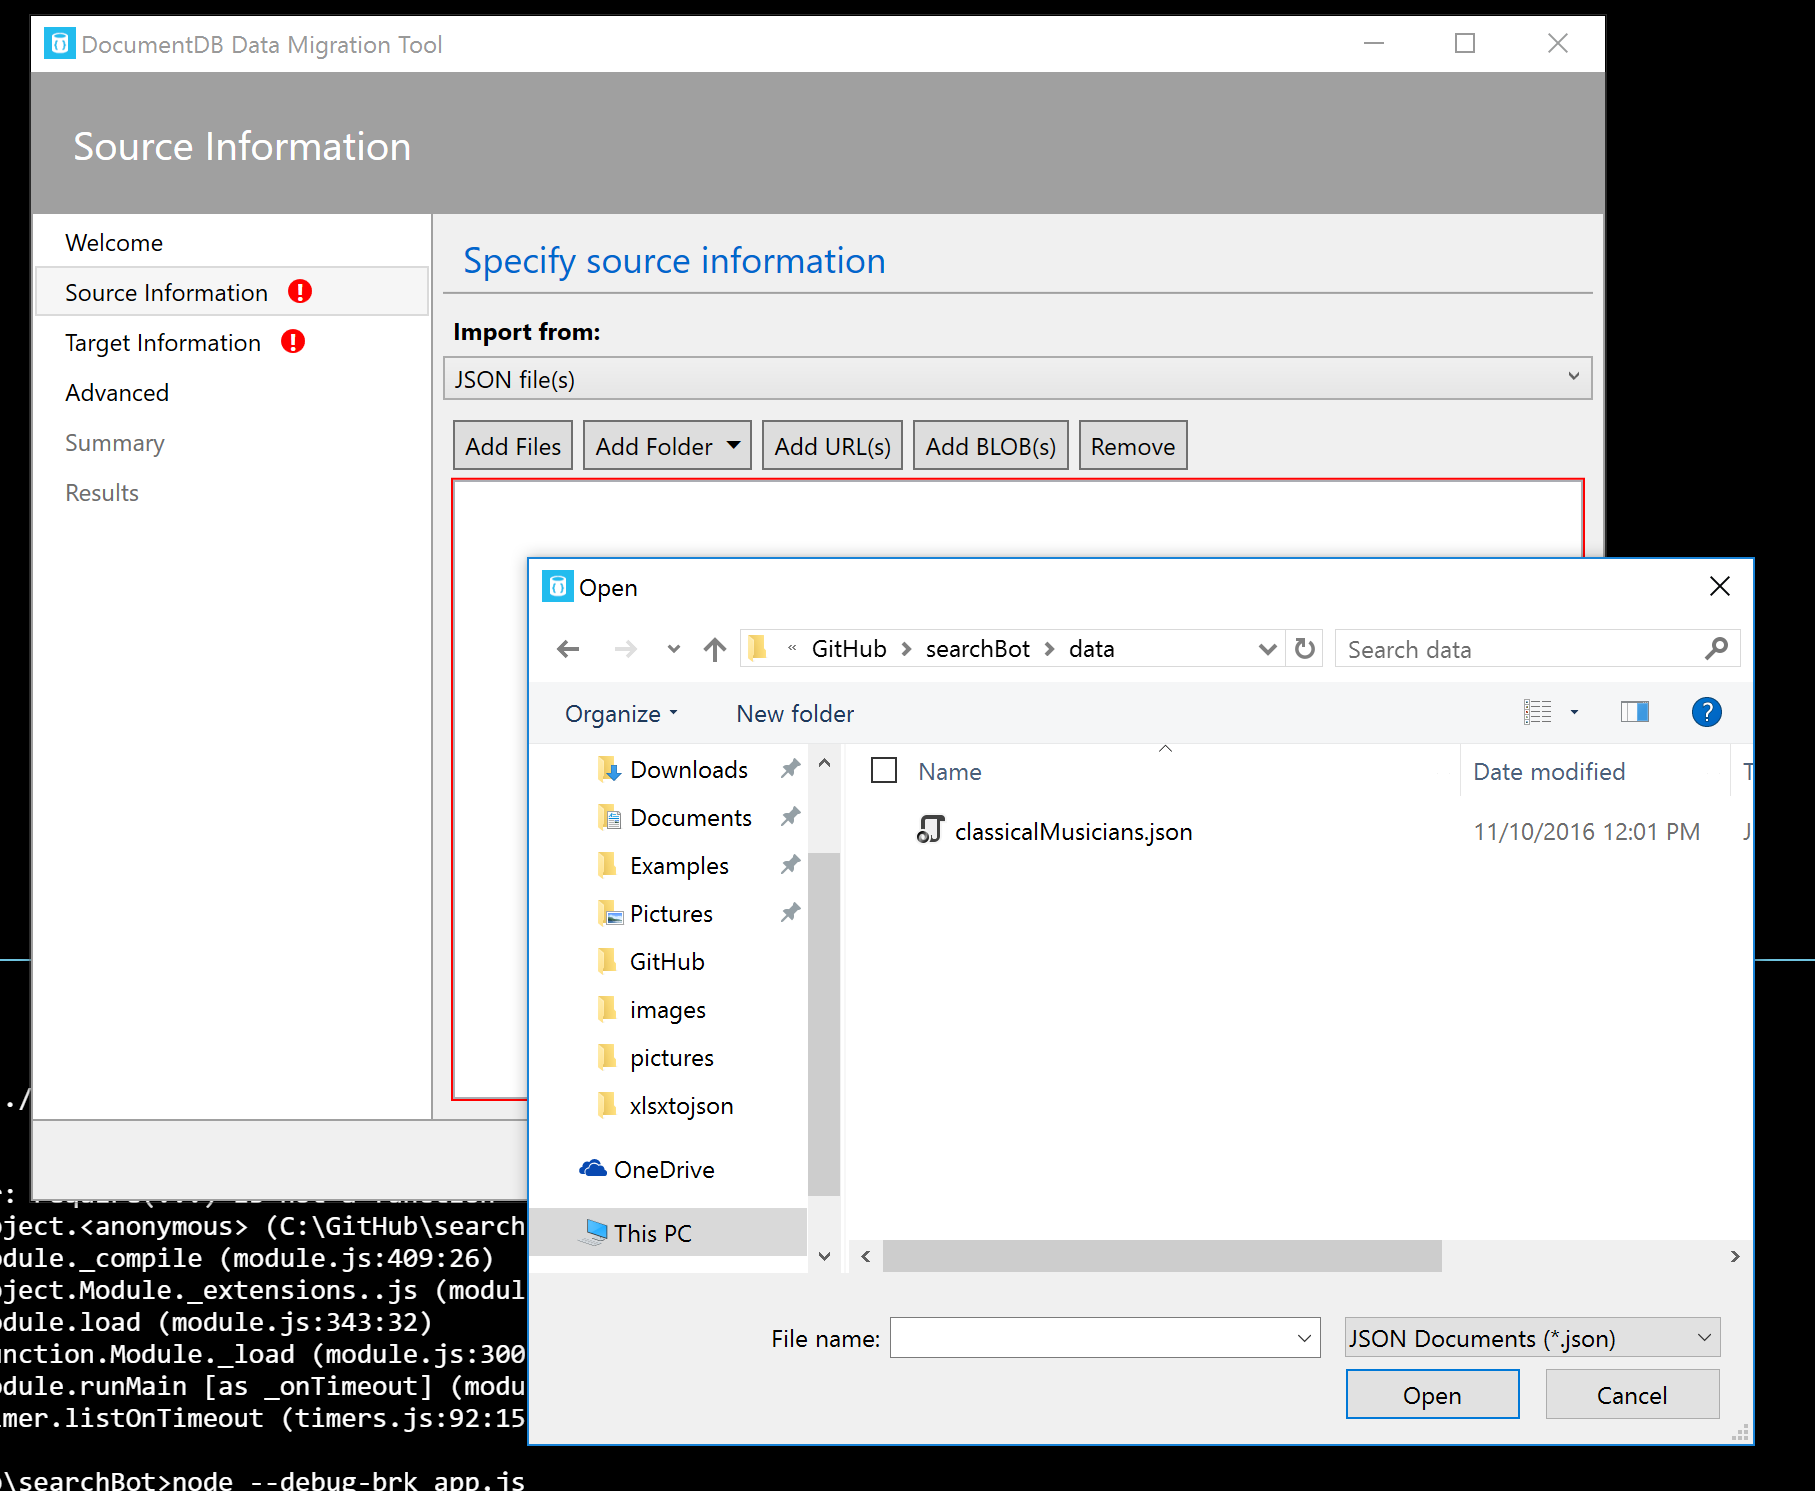Image resolution: width=1815 pixels, height=1491 pixels.
Task: Open Documents in navigation pane
Action: pyautogui.click(x=691, y=817)
